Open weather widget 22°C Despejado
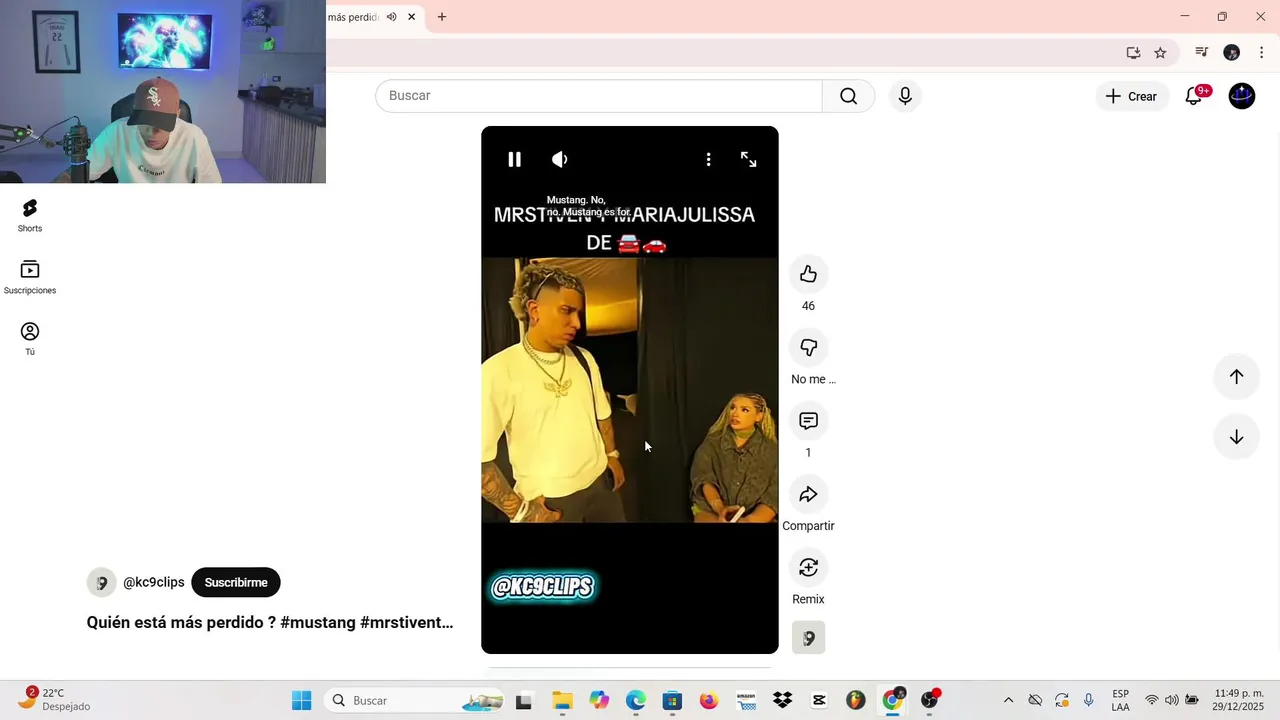 (x=55, y=700)
